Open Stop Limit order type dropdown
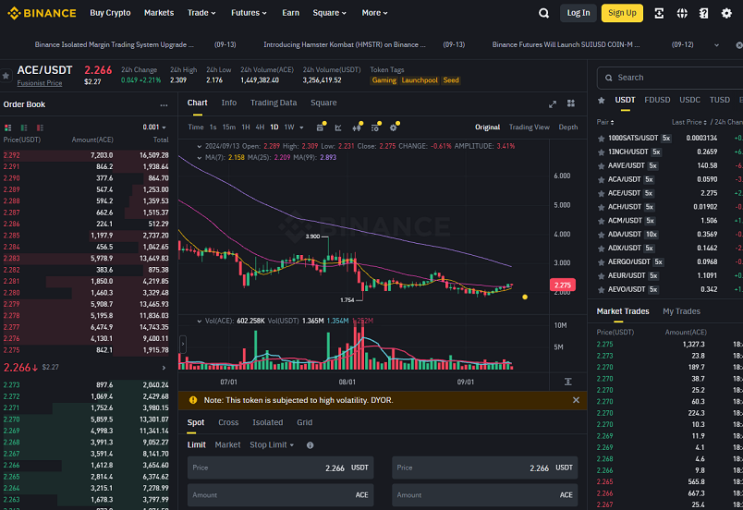The image size is (743, 510). [272, 445]
